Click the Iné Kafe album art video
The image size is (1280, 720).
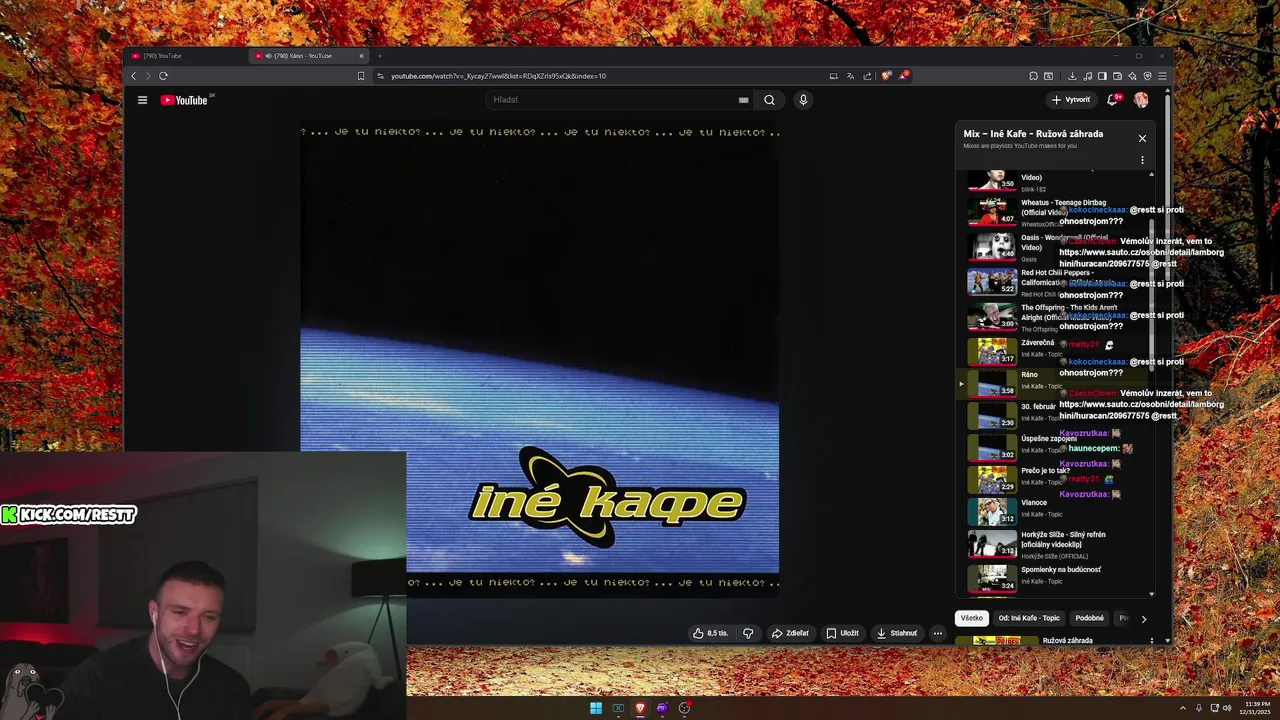pos(540,360)
